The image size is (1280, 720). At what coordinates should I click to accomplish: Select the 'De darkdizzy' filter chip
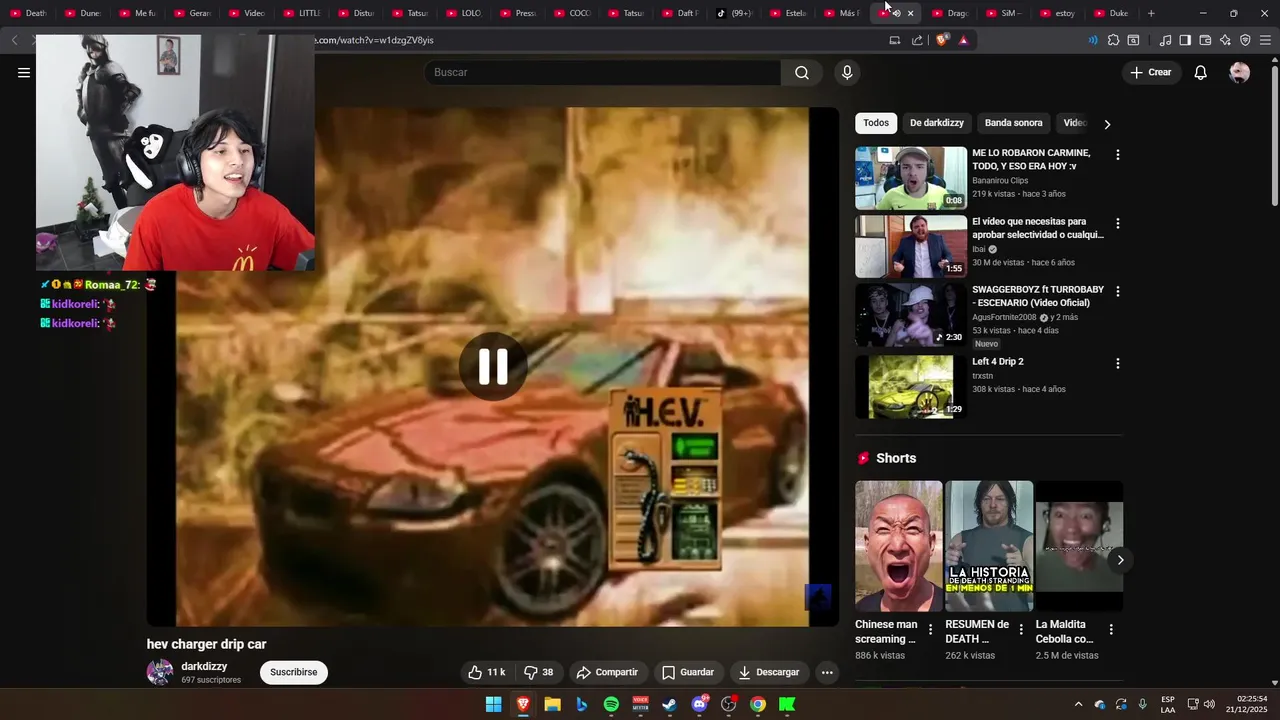point(937,123)
